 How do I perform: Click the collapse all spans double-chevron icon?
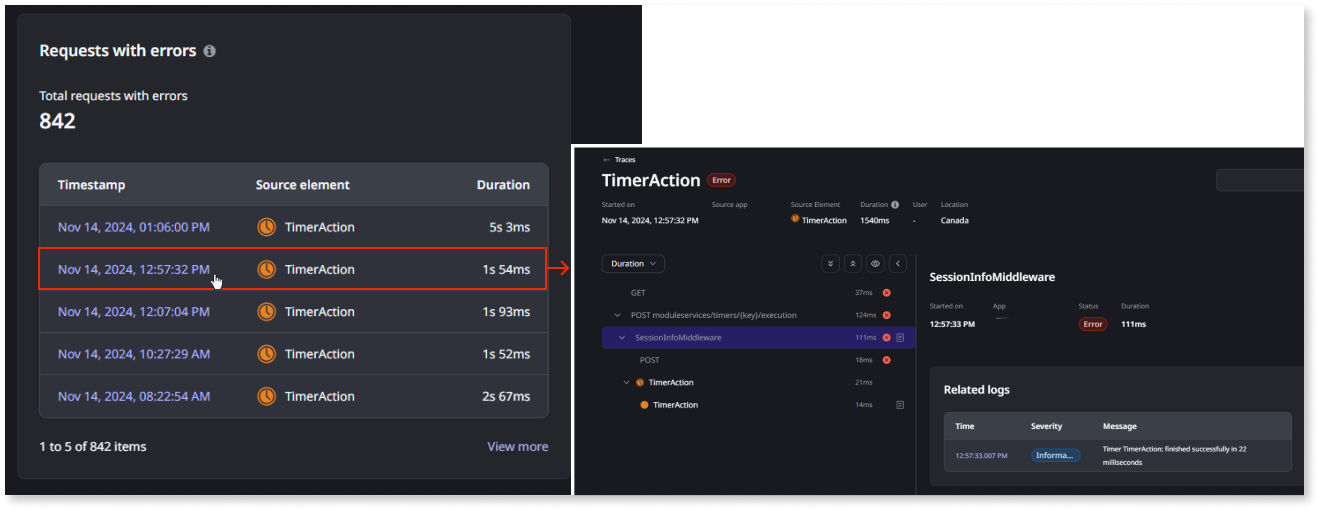click(853, 264)
